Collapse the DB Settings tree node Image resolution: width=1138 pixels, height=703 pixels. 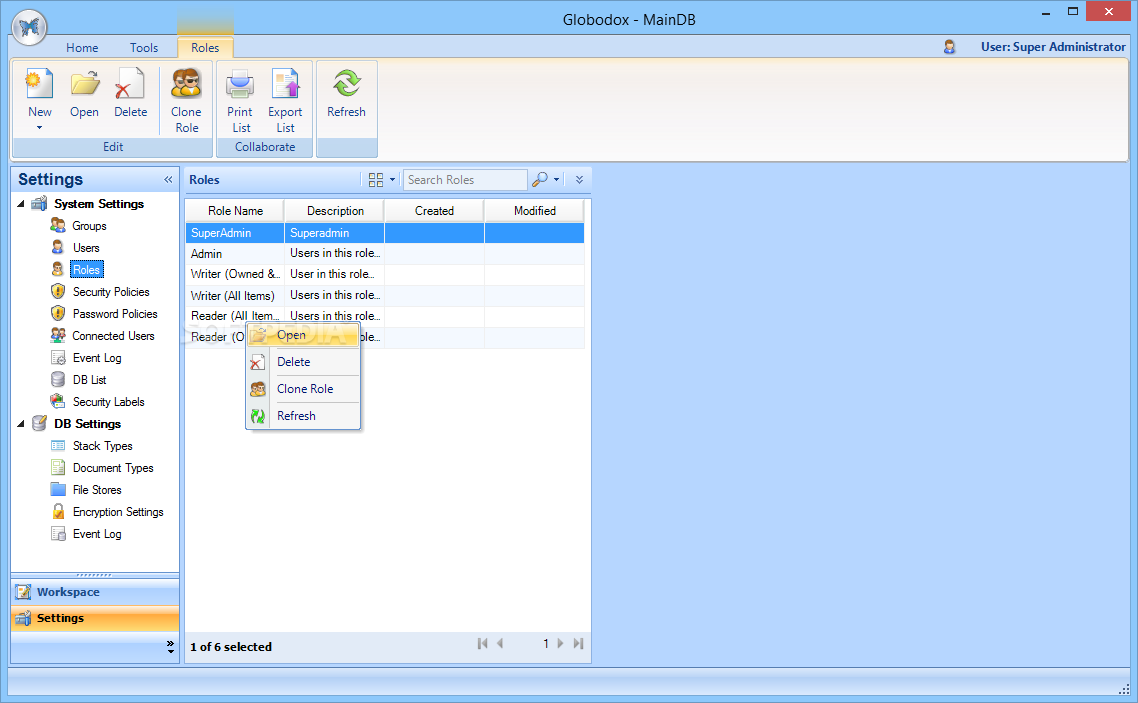coord(21,424)
